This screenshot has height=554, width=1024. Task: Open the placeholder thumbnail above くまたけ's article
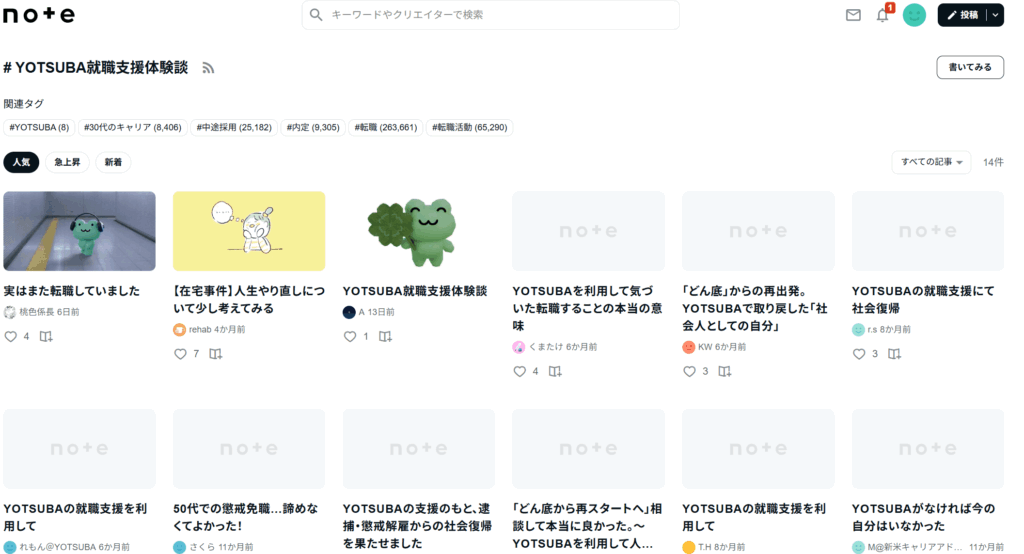point(588,231)
